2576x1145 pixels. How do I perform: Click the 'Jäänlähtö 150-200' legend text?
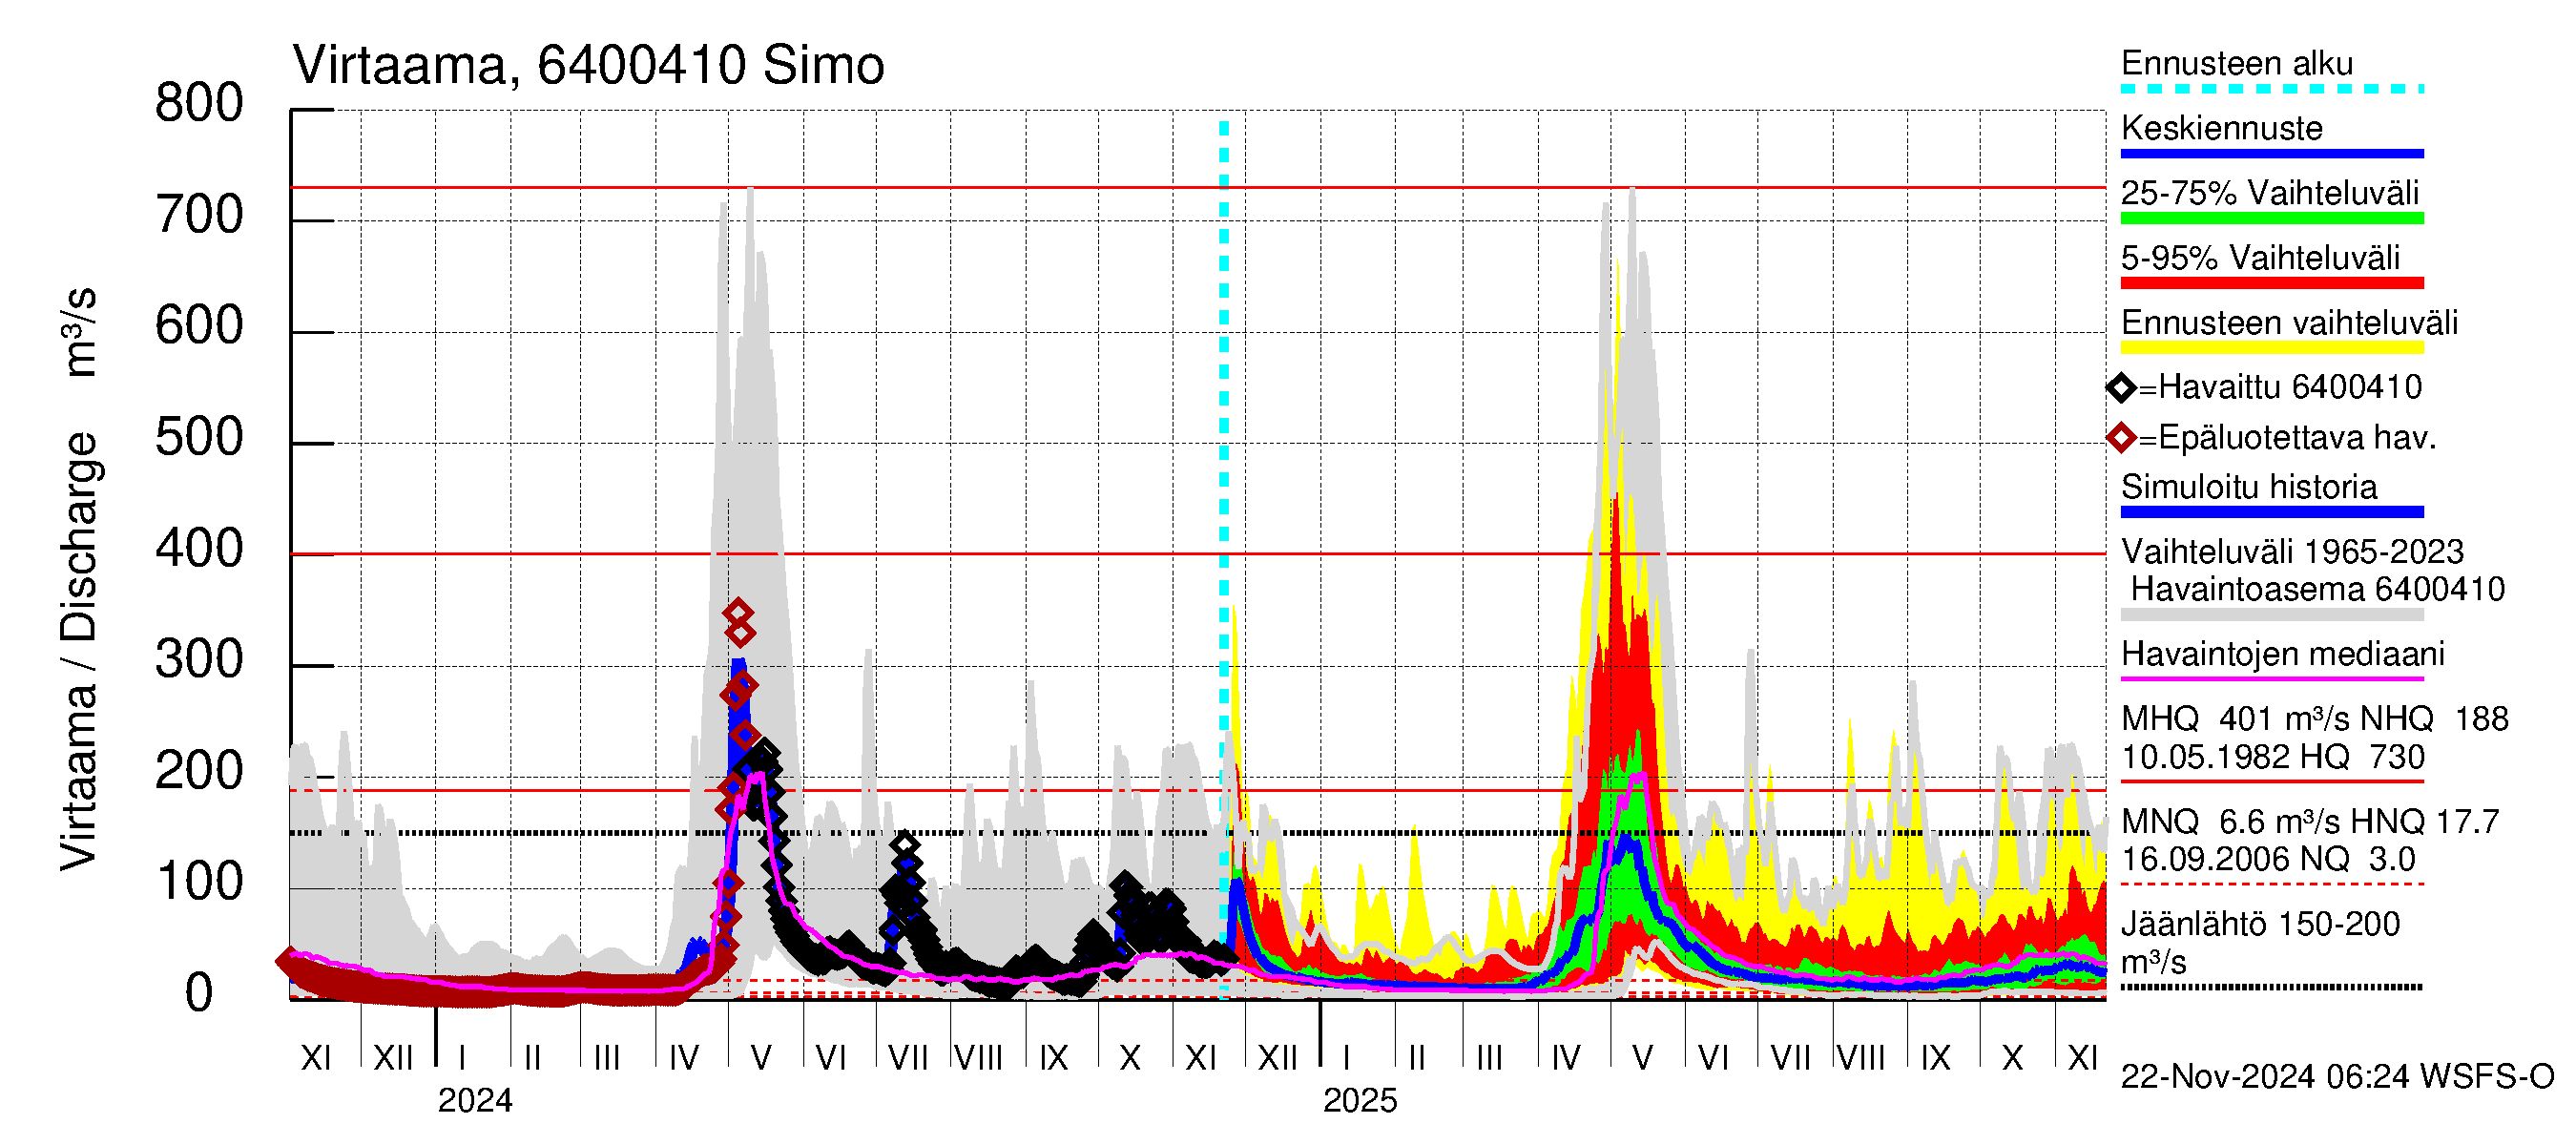(2259, 924)
